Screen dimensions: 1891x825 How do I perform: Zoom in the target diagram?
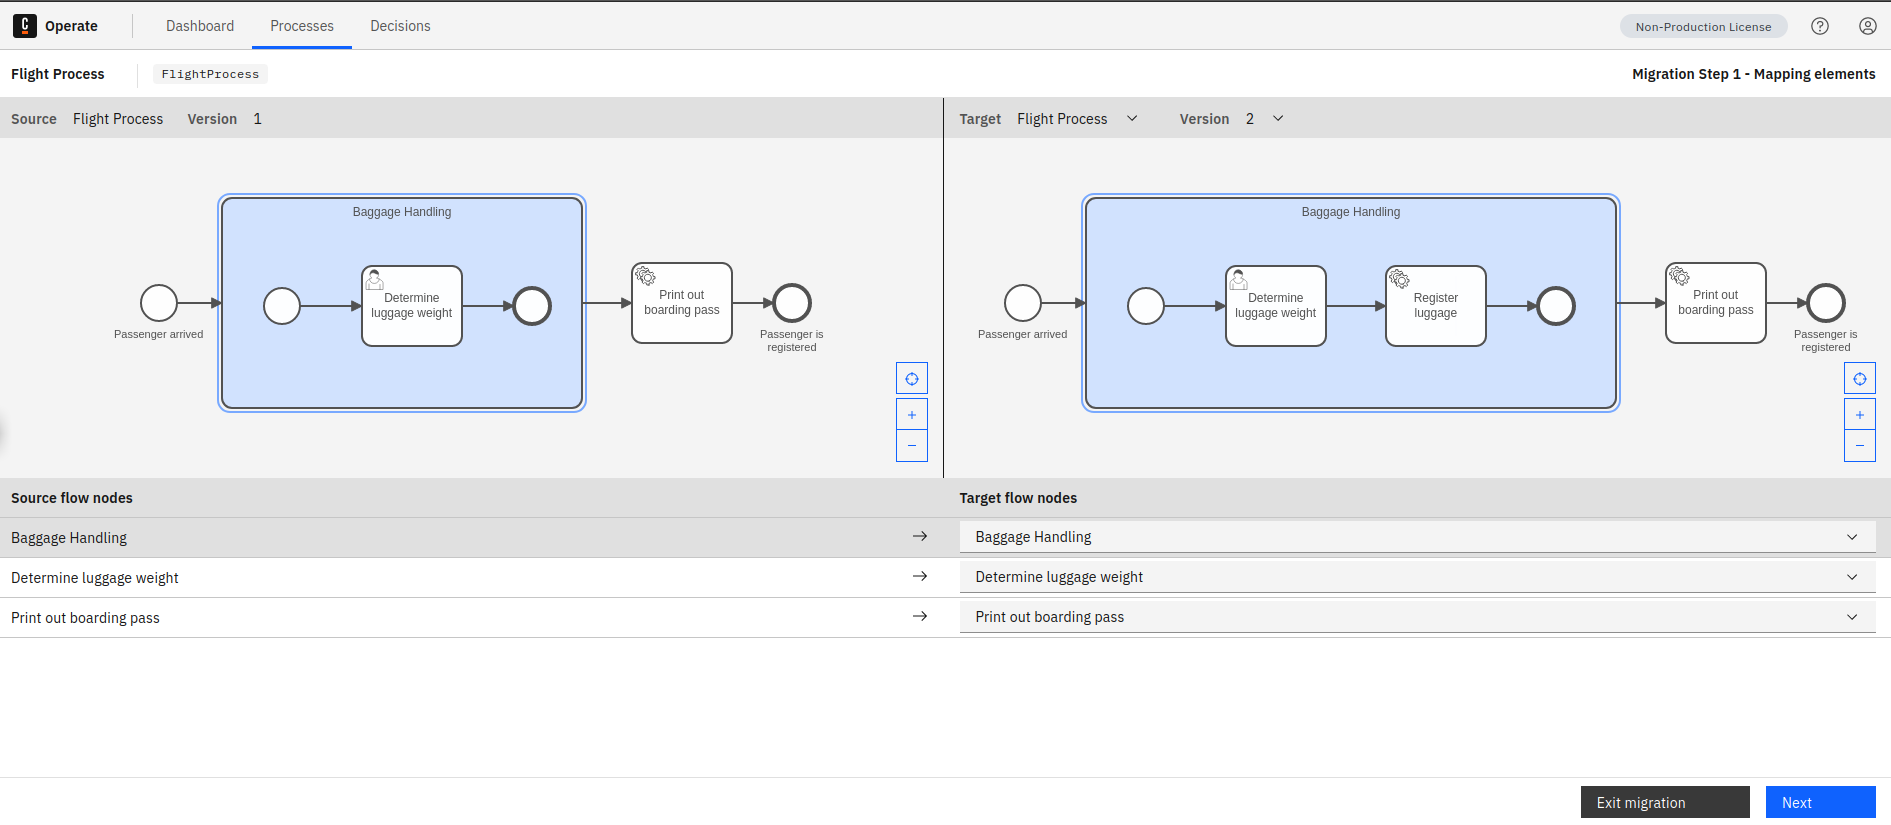point(1860,414)
